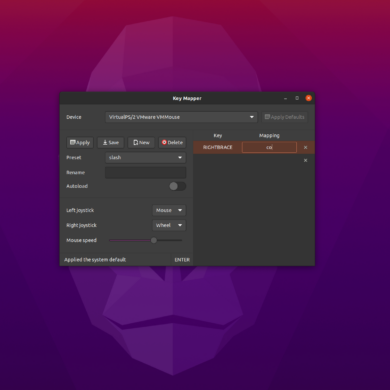Image resolution: width=390 pixels, height=390 pixels.
Task: Click the Mouse speed slider handle
Action: 154,240
